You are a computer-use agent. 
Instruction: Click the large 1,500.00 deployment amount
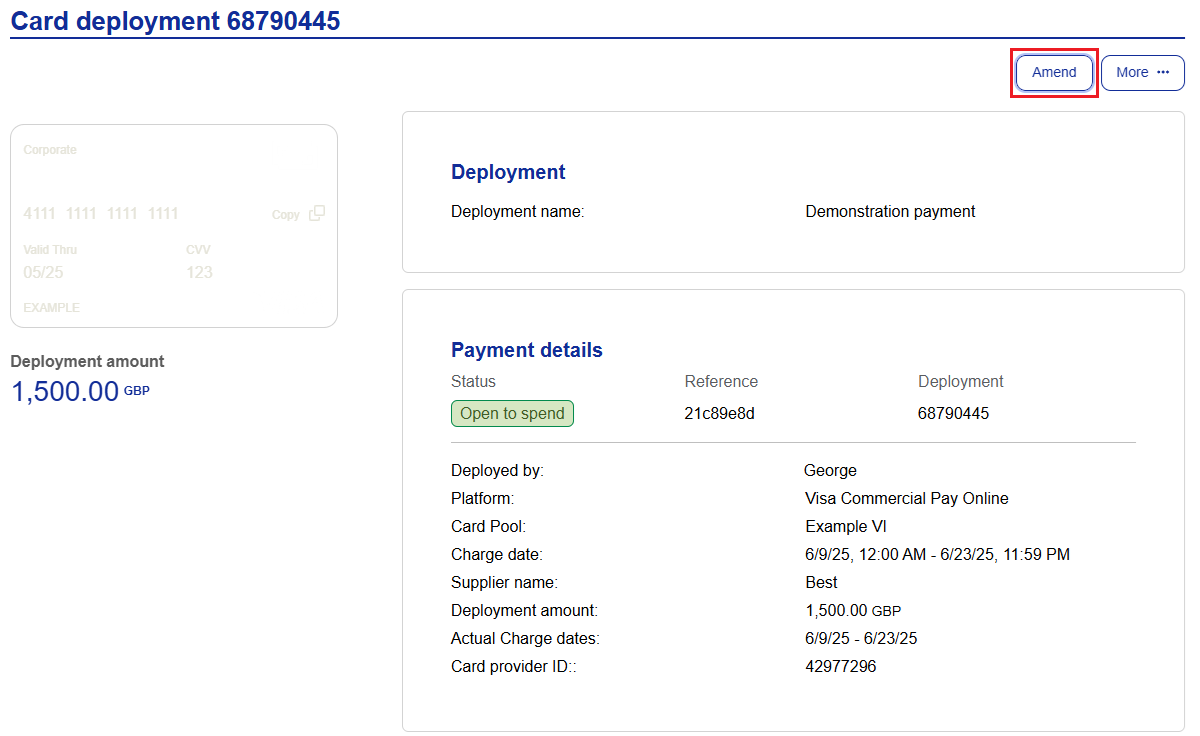[65, 391]
